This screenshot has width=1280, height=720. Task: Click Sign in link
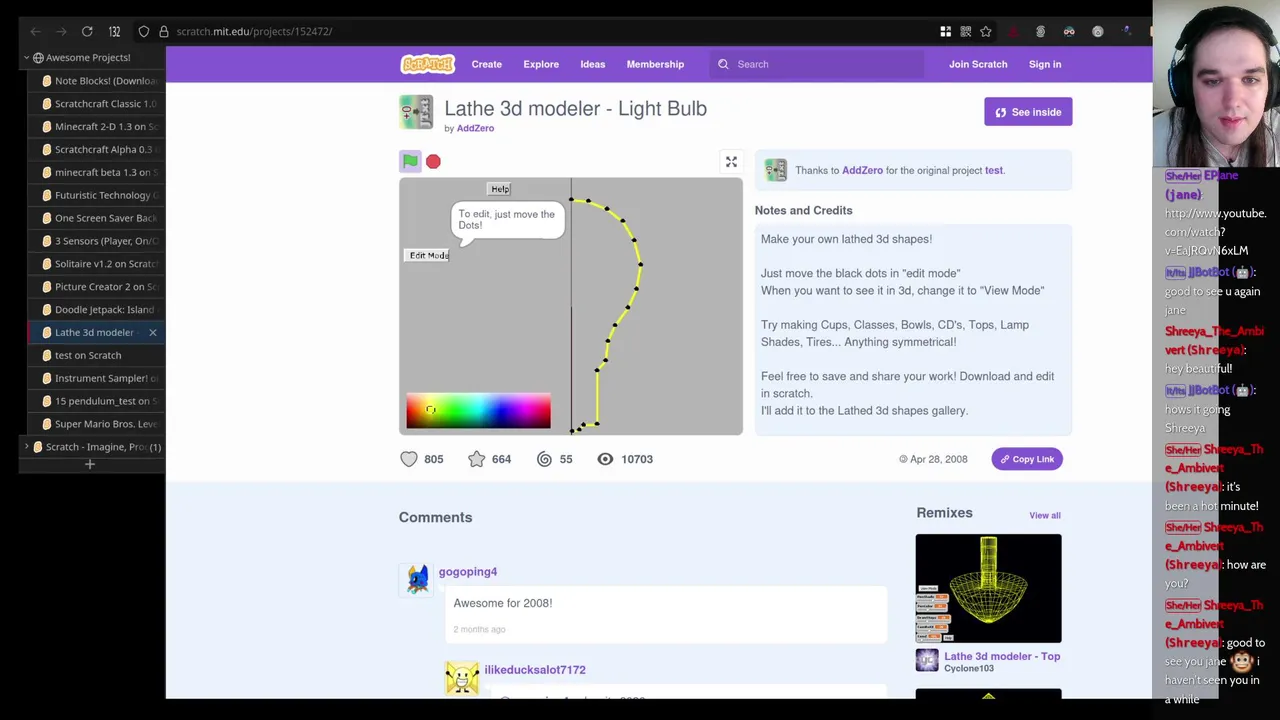point(1045,64)
